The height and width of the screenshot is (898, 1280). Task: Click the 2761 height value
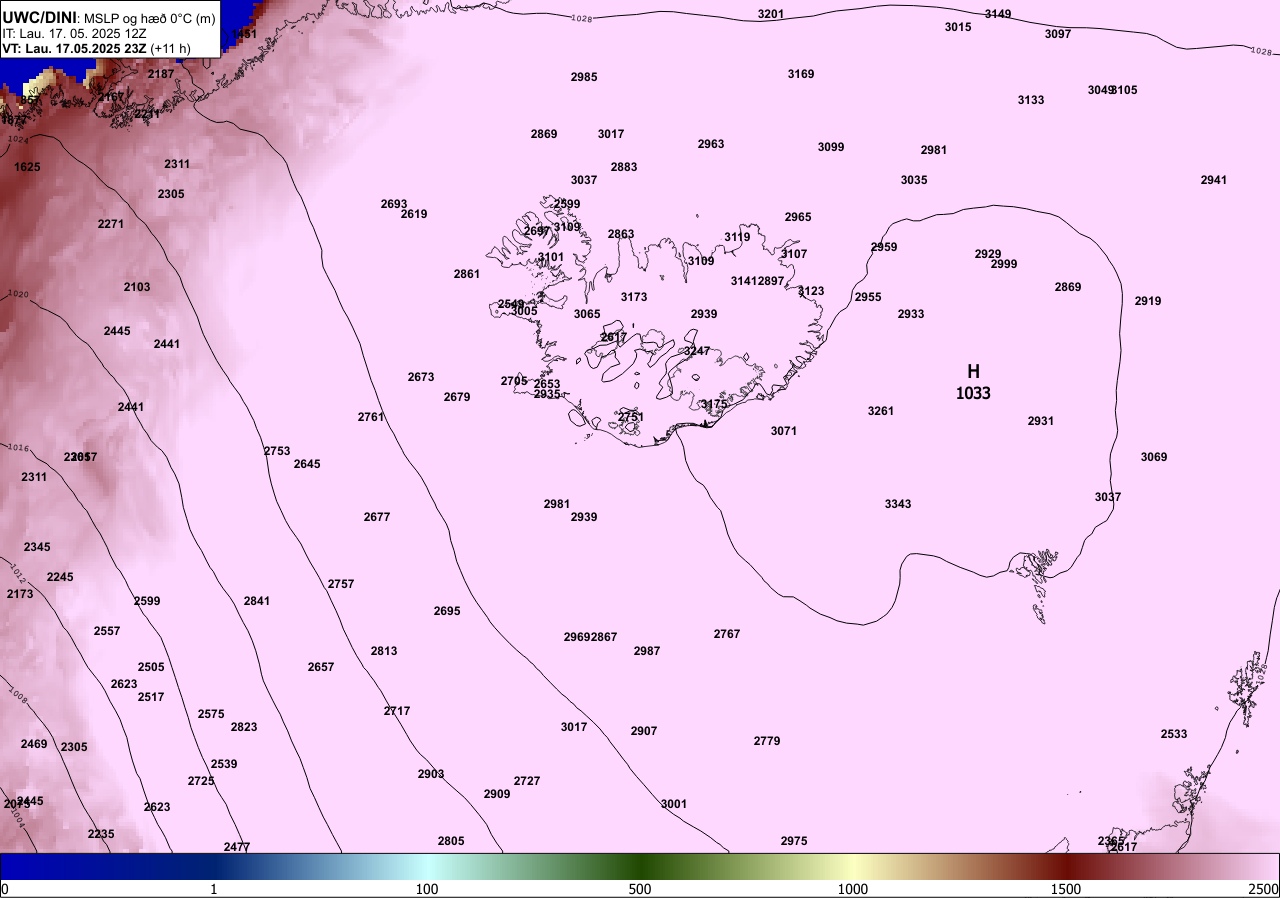[x=371, y=417]
